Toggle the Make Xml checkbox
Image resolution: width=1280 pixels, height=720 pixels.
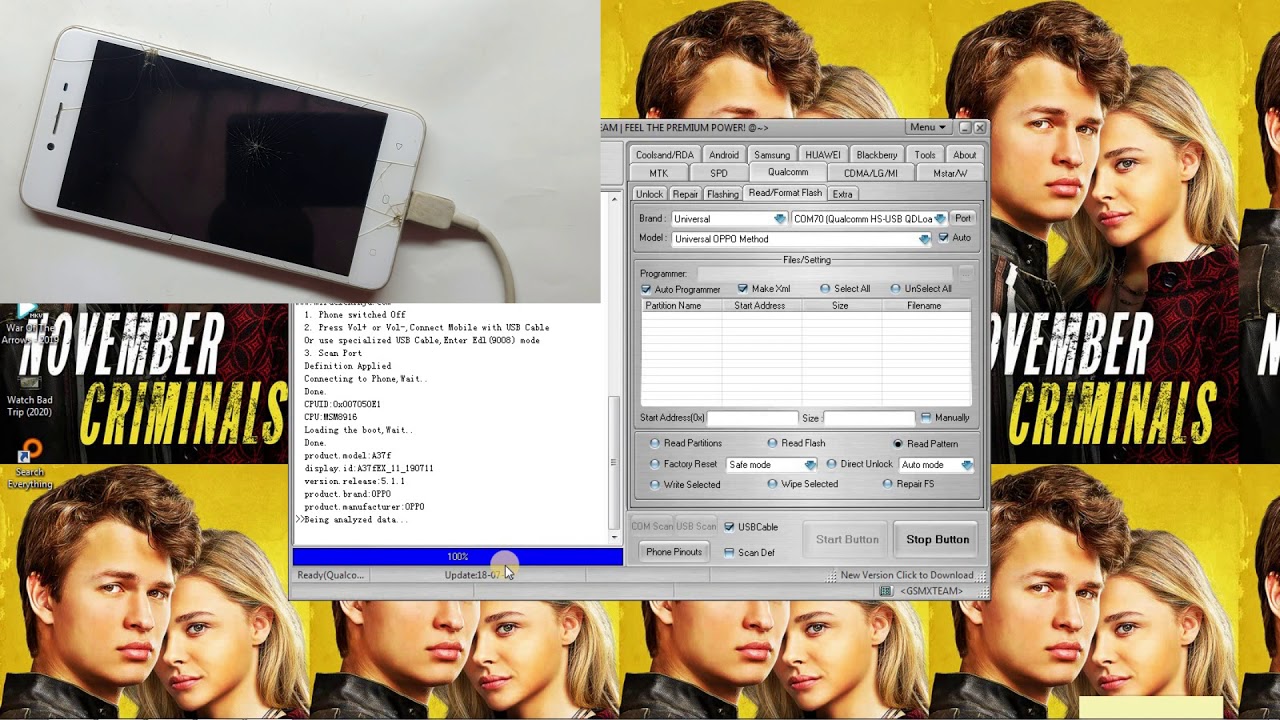click(742, 289)
